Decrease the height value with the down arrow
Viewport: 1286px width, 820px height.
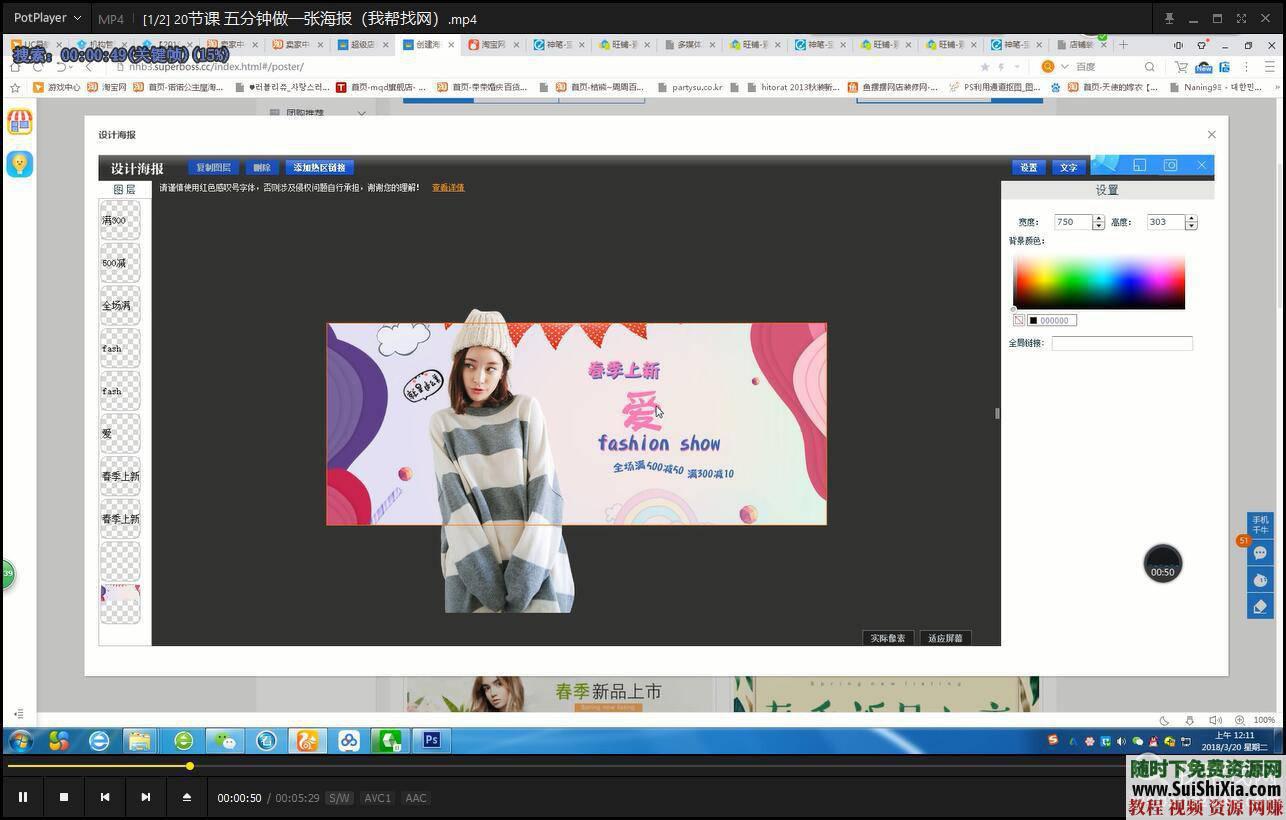1190,226
